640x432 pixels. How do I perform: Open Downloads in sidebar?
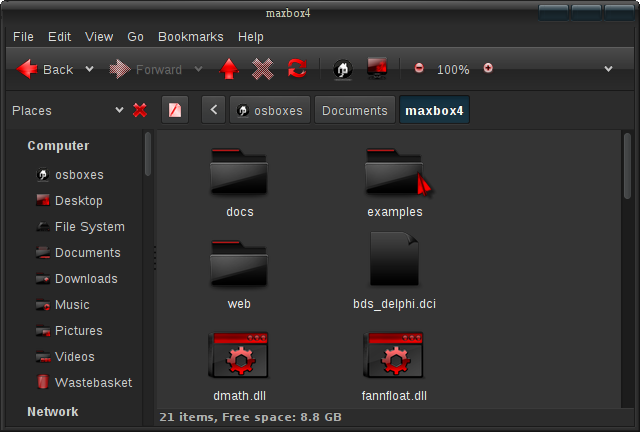point(86,279)
